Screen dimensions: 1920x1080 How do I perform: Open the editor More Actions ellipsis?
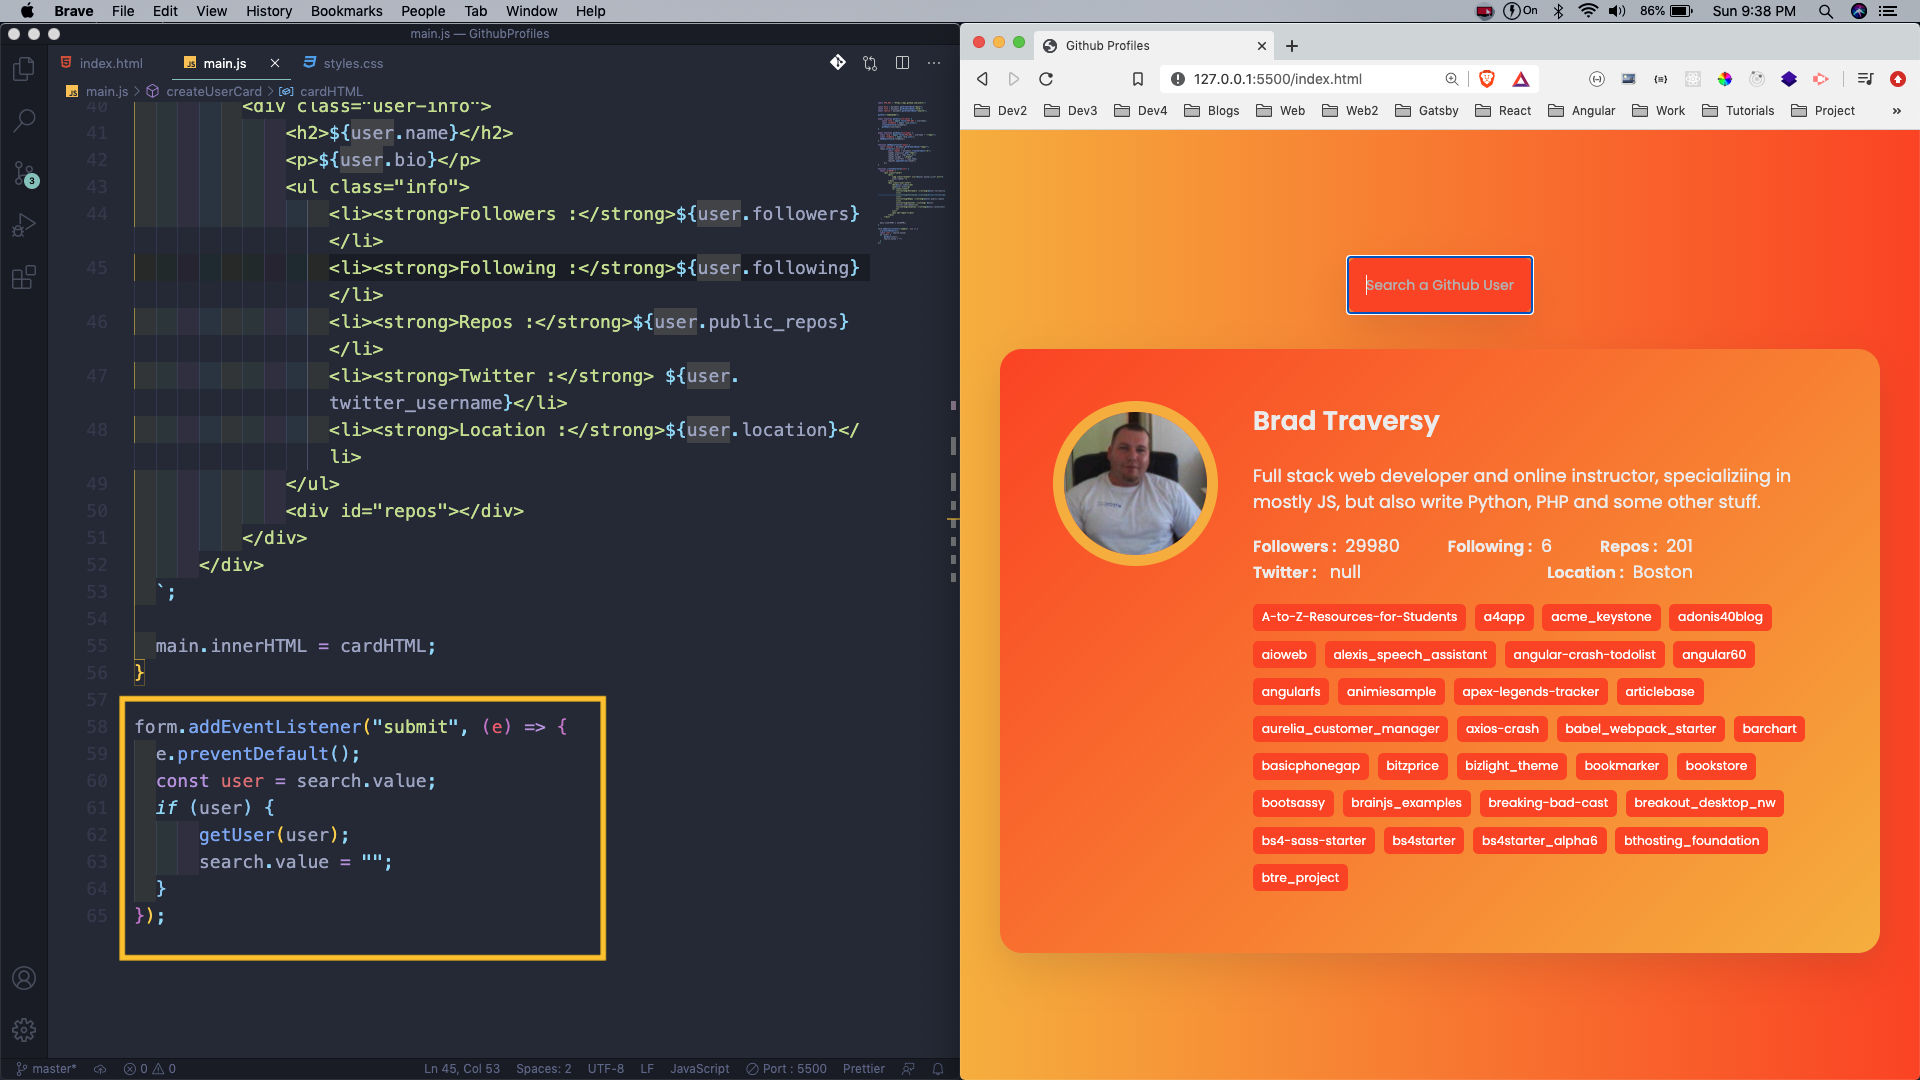tap(934, 63)
